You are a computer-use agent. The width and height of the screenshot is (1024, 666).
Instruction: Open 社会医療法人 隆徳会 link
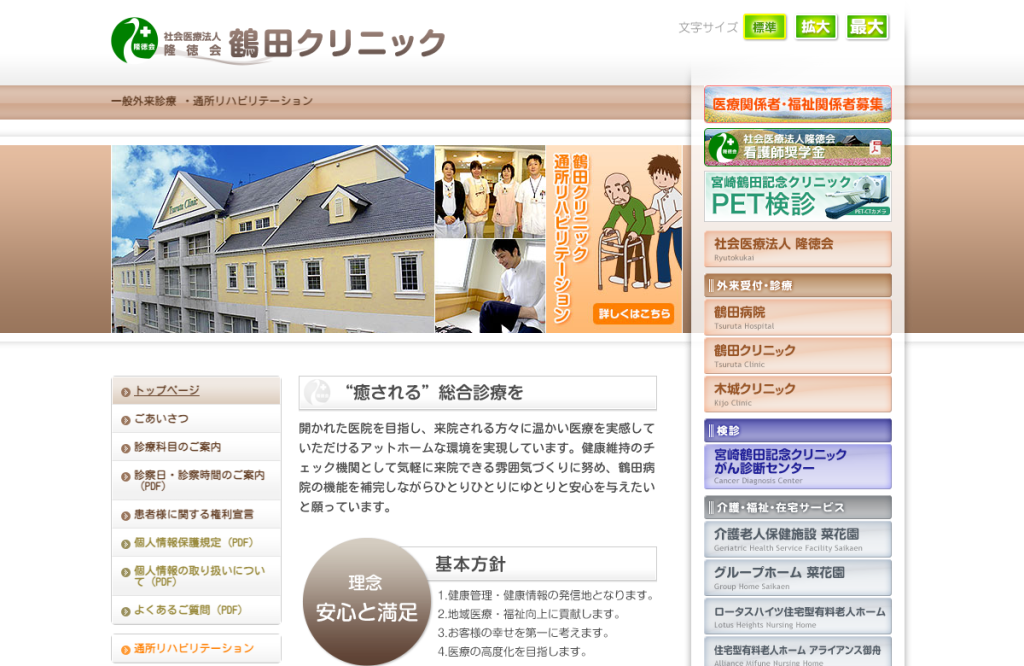[797, 249]
